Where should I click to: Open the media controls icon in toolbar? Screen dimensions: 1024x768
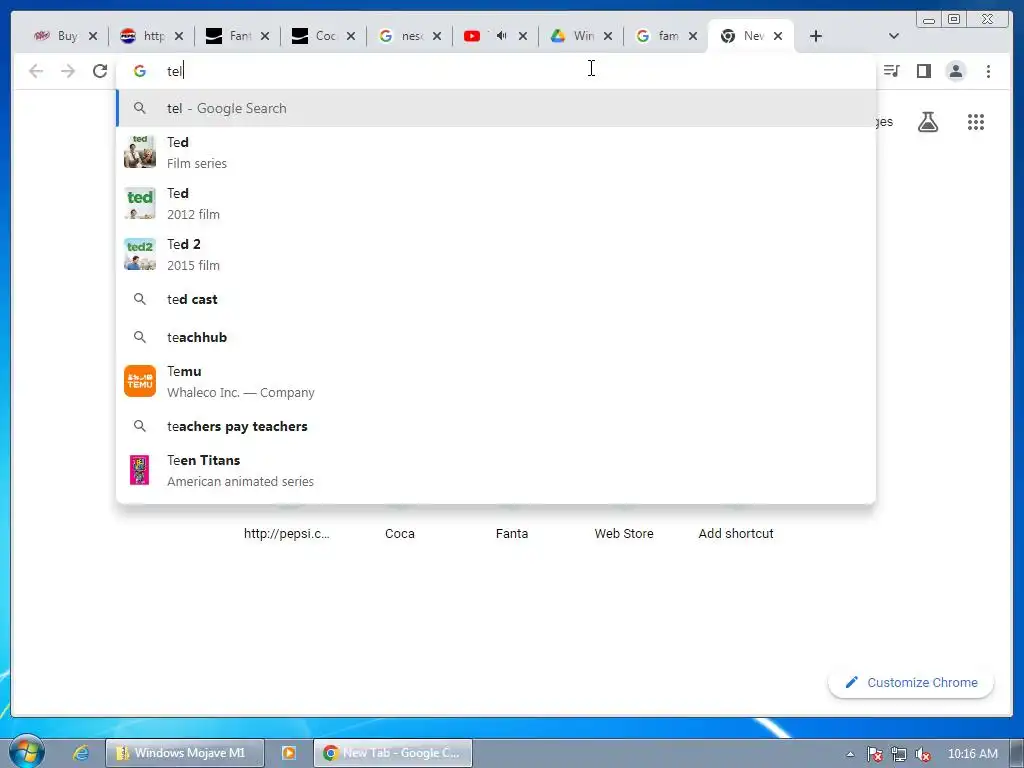pyautogui.click(x=891, y=71)
